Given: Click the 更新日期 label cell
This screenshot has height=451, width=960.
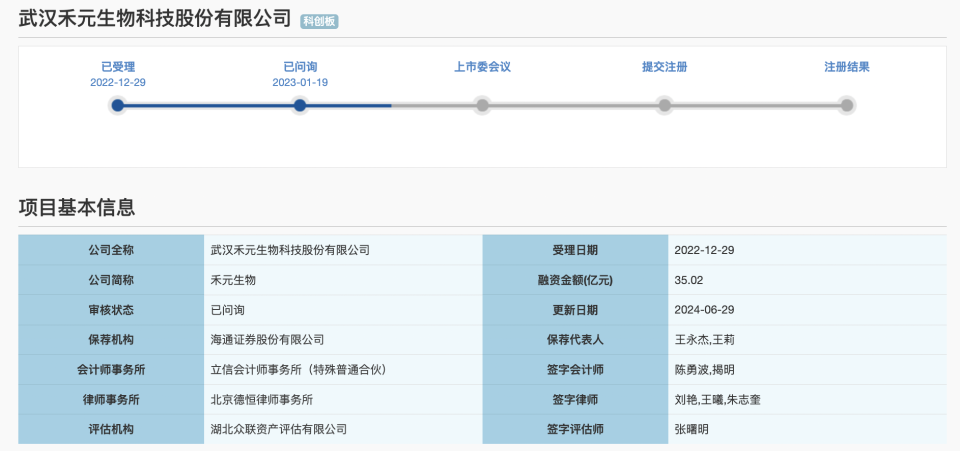Looking at the screenshot, I should tap(576, 310).
